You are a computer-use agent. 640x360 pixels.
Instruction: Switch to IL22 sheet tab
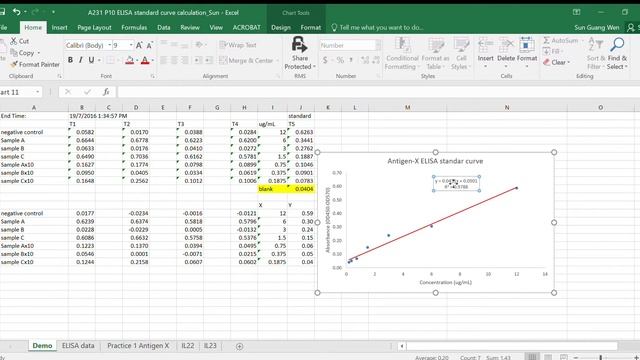pyautogui.click(x=188, y=345)
